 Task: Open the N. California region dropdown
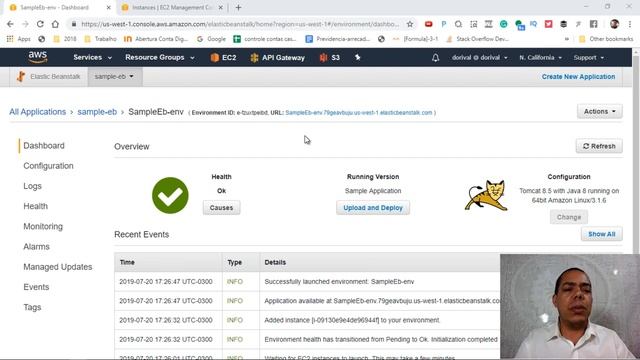coord(540,58)
